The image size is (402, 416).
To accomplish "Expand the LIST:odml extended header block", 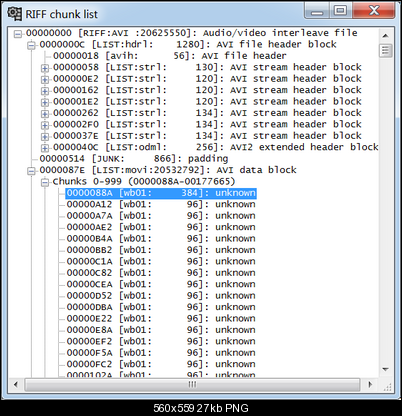I will point(45,148).
